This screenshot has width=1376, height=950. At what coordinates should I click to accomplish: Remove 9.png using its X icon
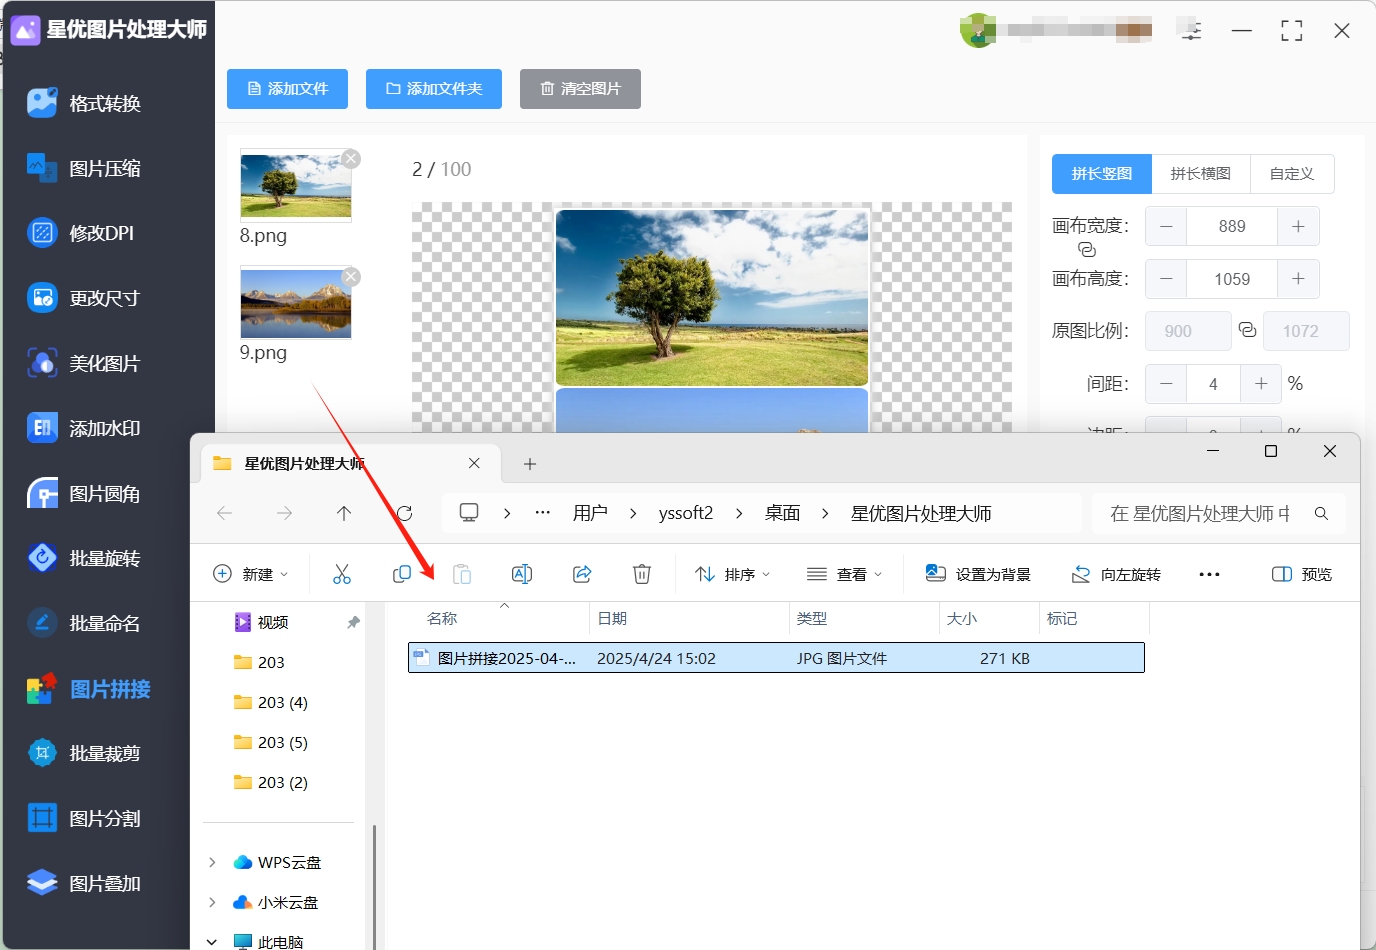351,276
